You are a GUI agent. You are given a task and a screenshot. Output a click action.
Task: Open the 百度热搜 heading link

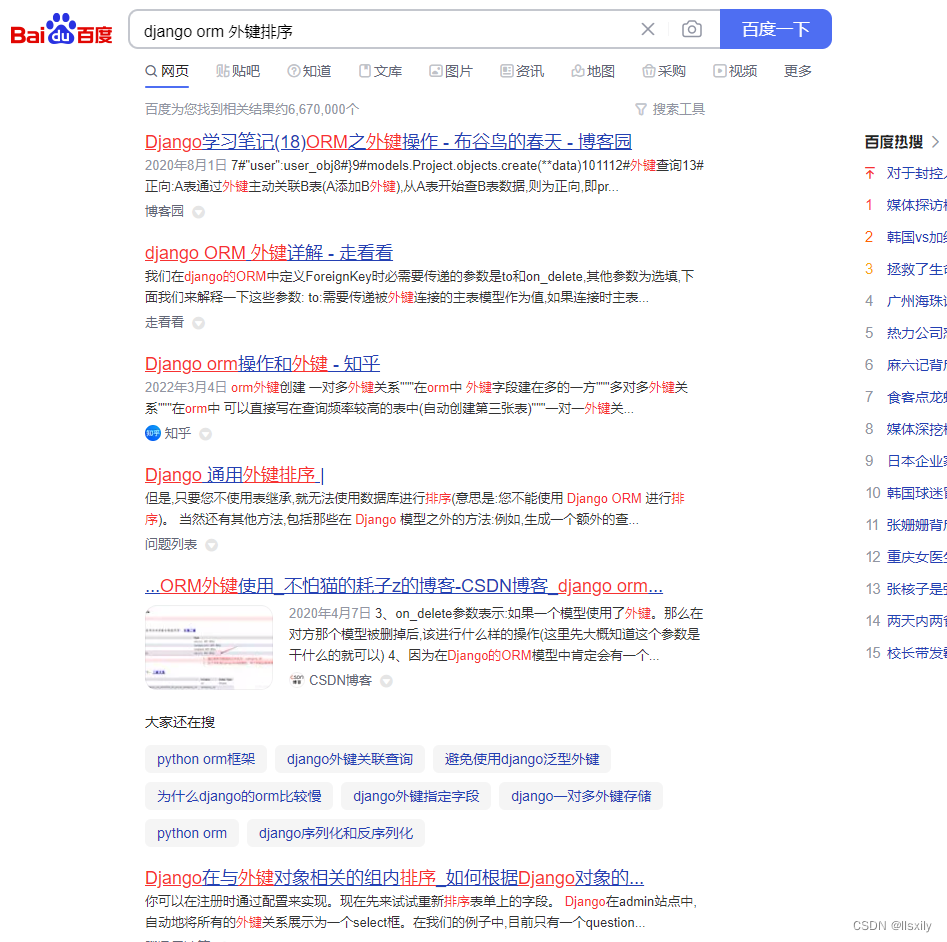coord(894,142)
